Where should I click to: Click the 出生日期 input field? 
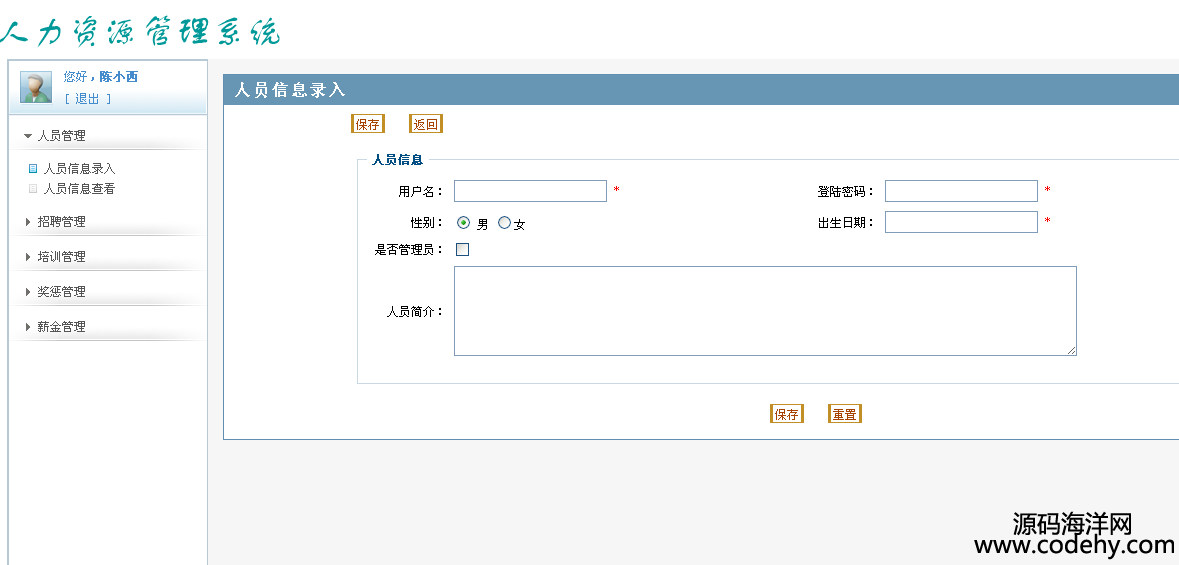pos(961,222)
